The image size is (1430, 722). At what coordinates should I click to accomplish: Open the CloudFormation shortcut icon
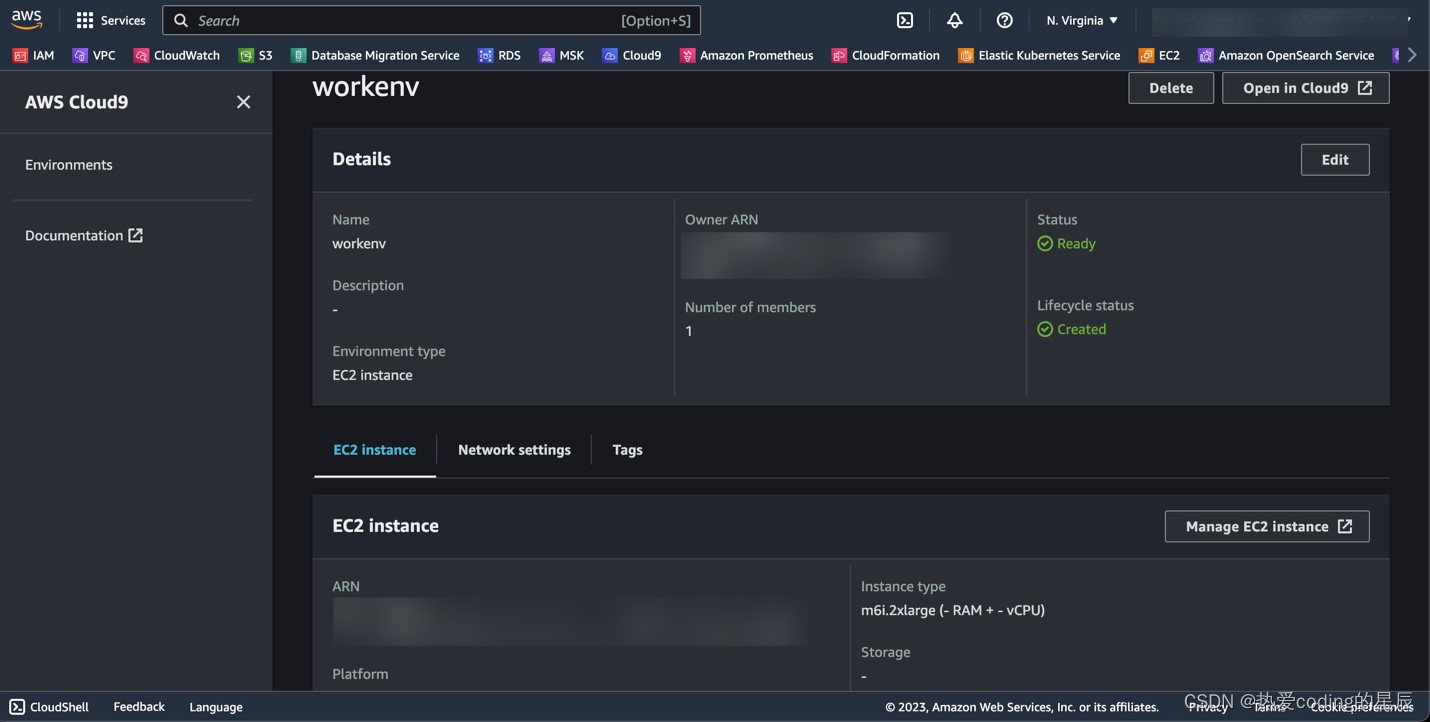pyautogui.click(x=839, y=56)
